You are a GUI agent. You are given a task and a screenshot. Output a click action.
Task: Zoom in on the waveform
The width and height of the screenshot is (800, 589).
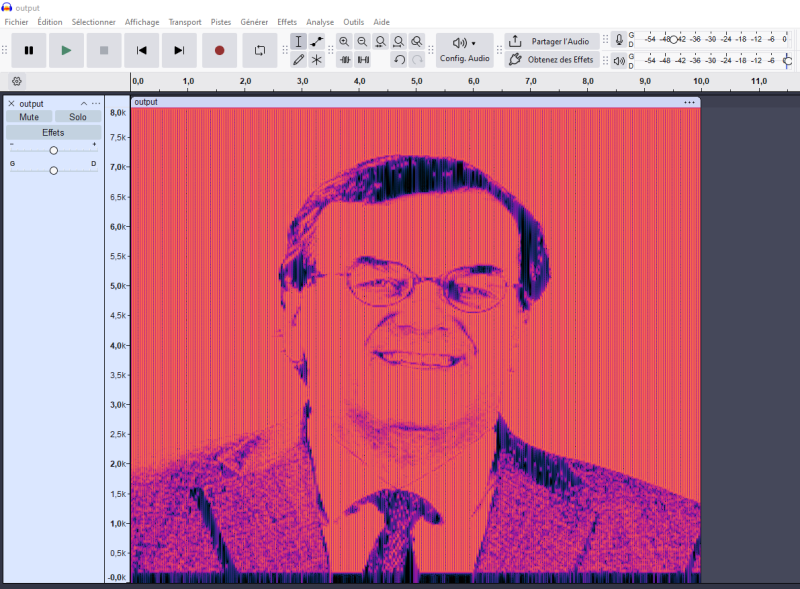tap(344, 41)
